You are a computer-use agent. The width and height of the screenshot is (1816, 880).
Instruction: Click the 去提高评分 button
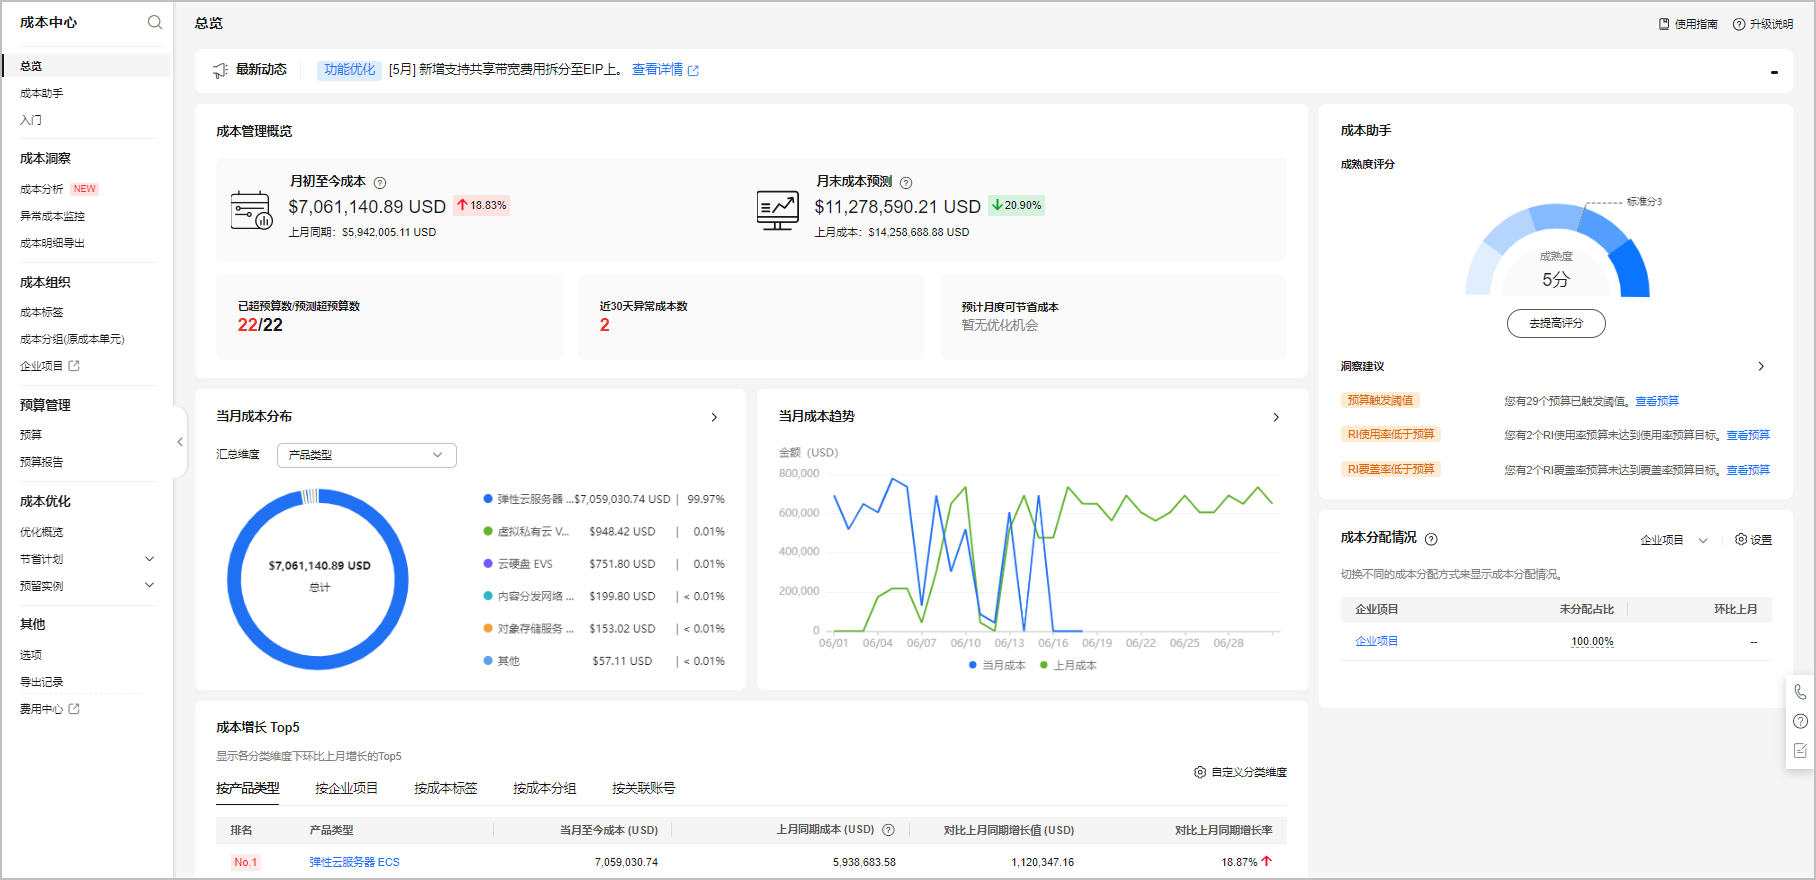coord(1556,323)
